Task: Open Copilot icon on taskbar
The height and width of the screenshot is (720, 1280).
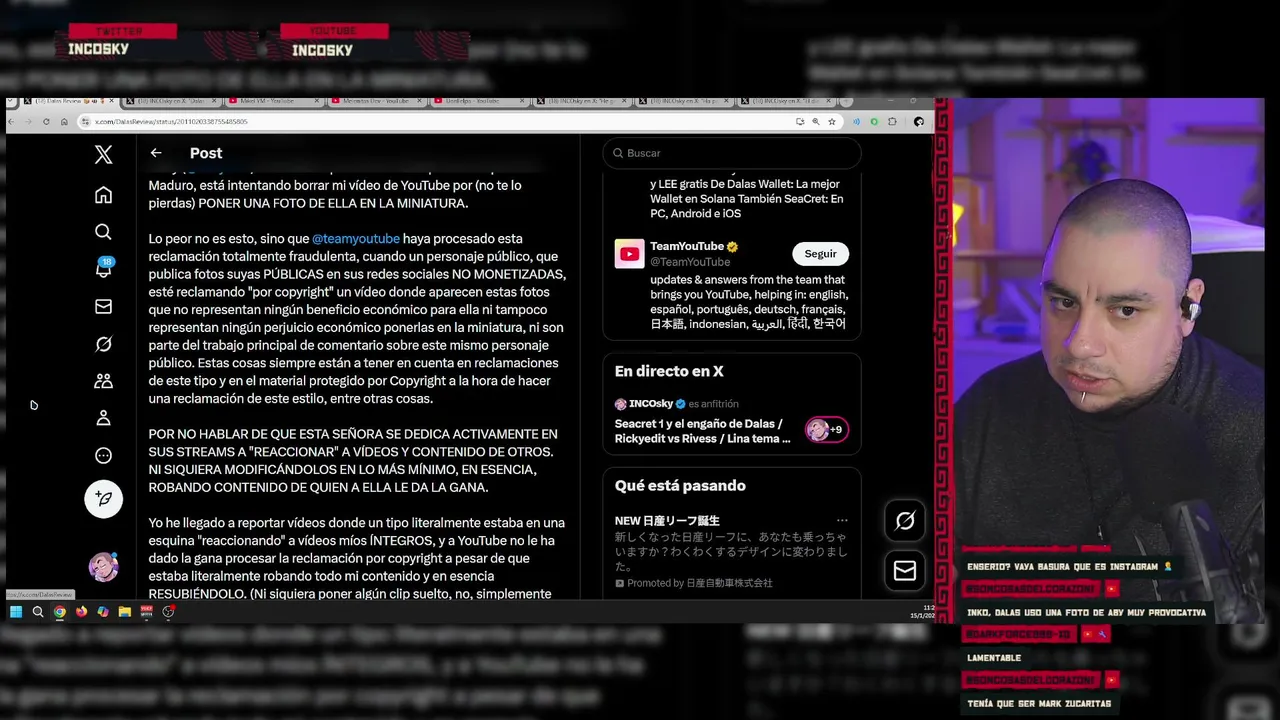Action: (103, 612)
